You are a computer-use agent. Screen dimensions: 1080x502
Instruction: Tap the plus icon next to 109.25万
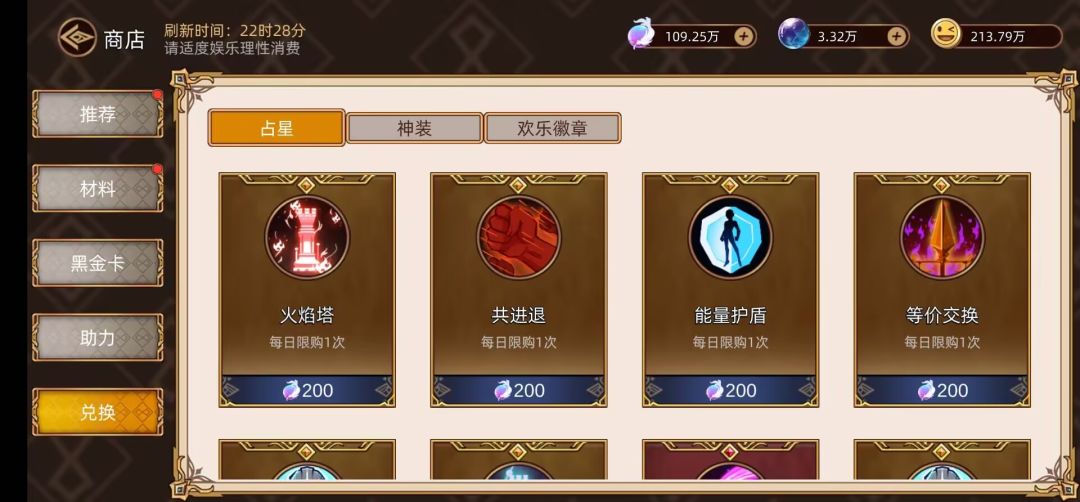[x=743, y=36]
